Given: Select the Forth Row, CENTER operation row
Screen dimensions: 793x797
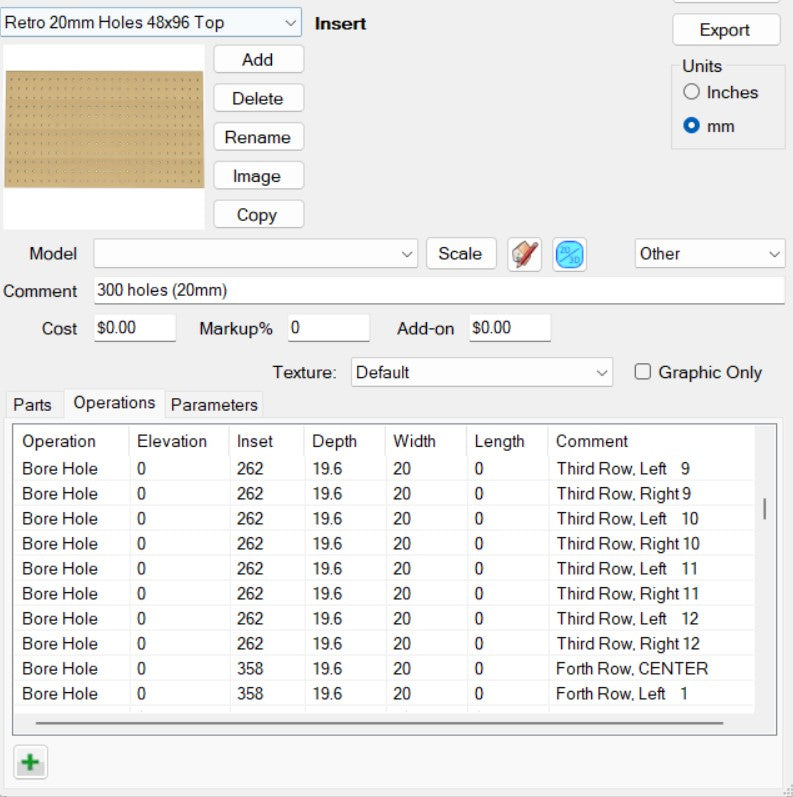Looking at the screenshot, I should (x=380, y=668).
